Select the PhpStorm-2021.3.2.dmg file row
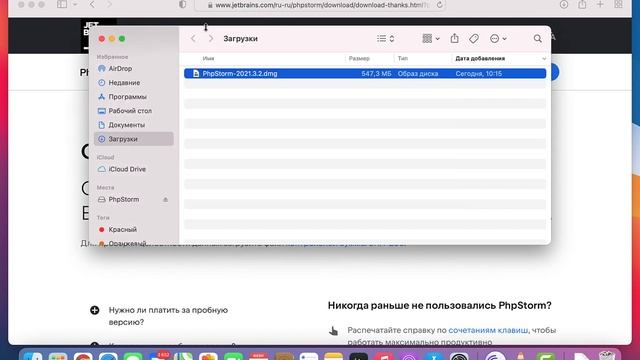This screenshot has height=360, width=640. 365,73
